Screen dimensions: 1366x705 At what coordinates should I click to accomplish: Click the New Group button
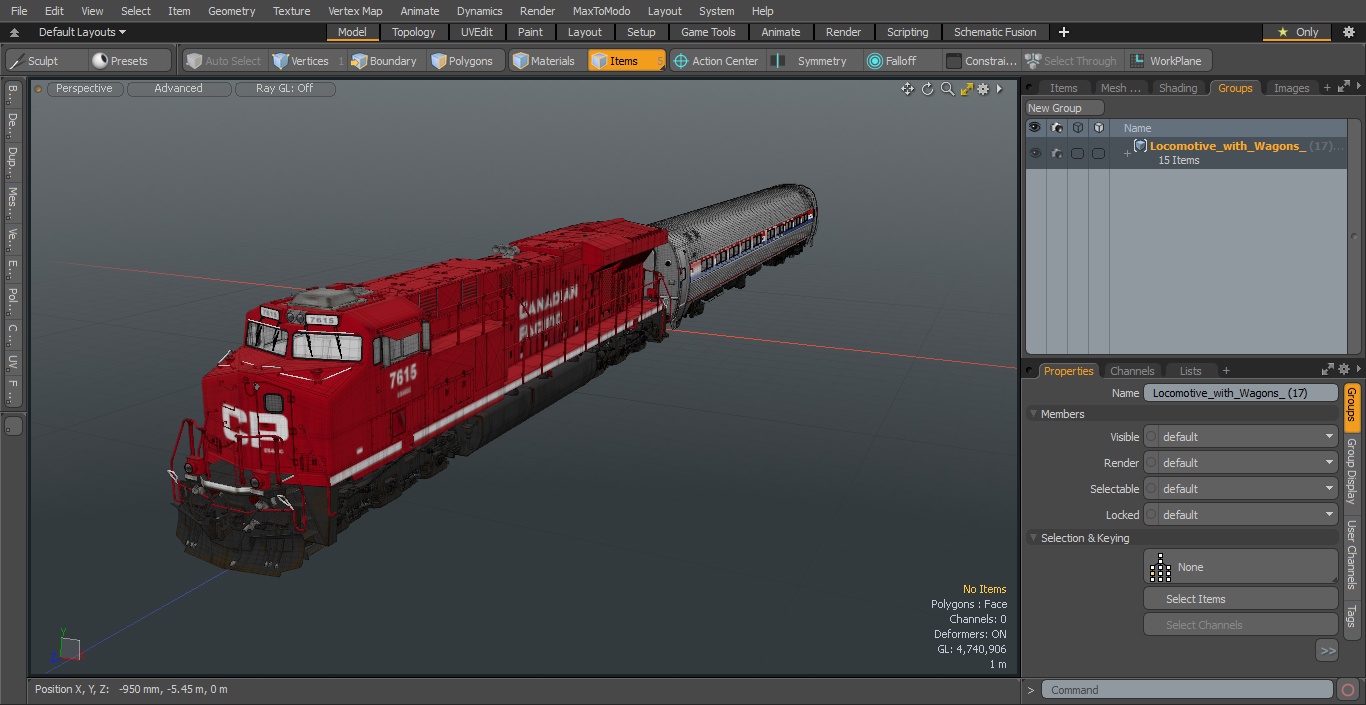point(1064,108)
